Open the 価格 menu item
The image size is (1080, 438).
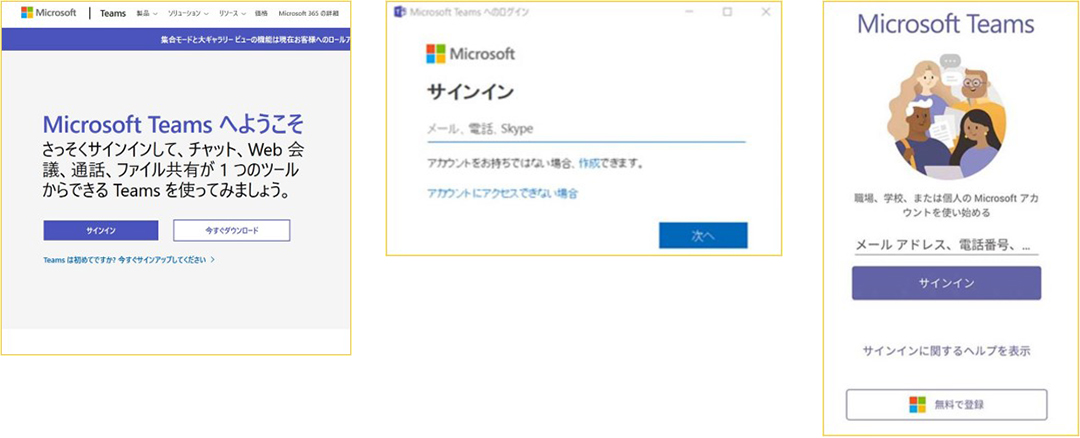click(x=261, y=14)
